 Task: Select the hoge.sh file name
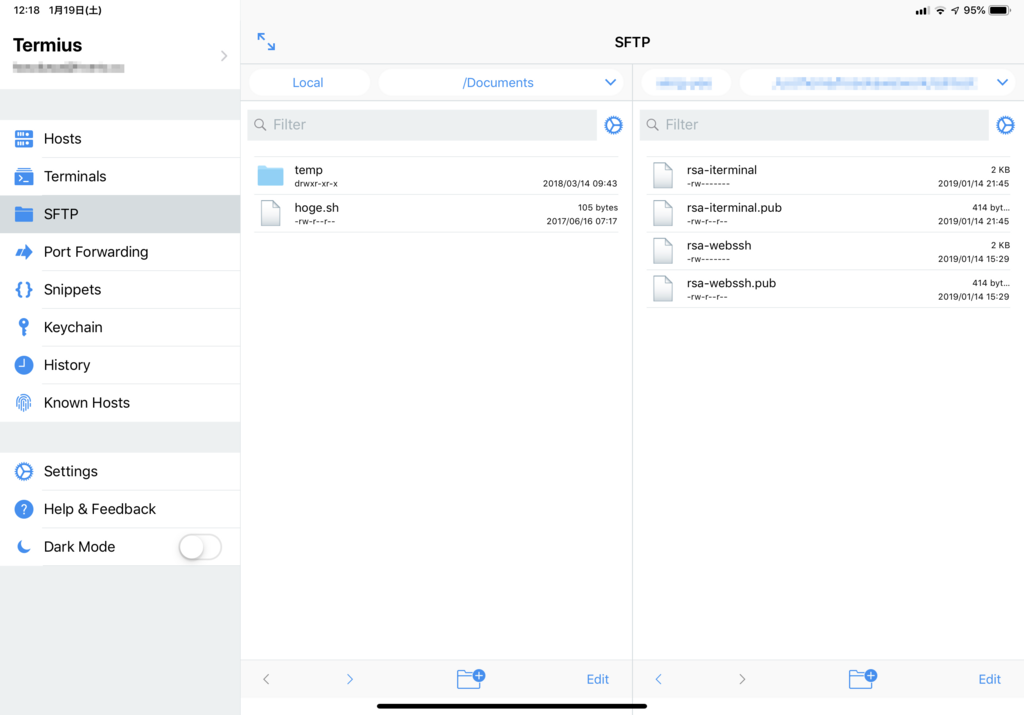[x=317, y=208]
